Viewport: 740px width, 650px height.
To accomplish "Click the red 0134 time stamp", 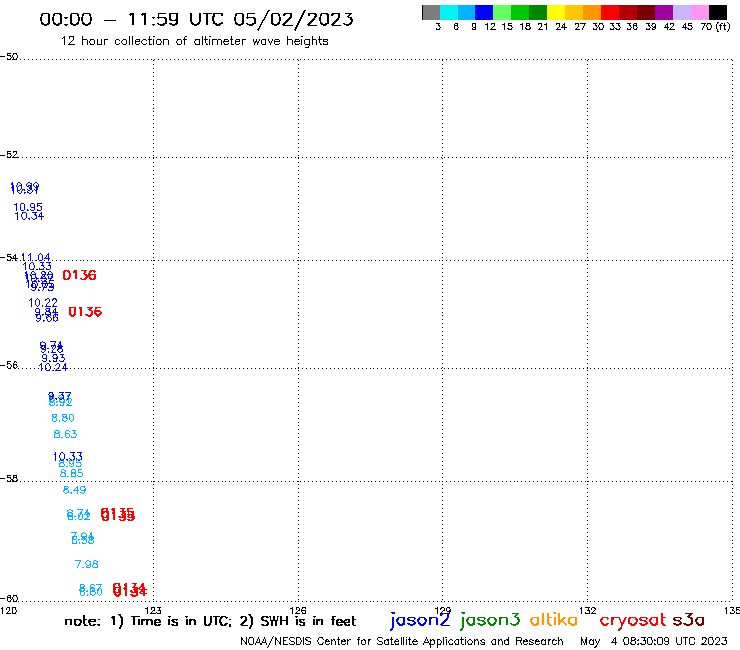I will pos(130,590).
